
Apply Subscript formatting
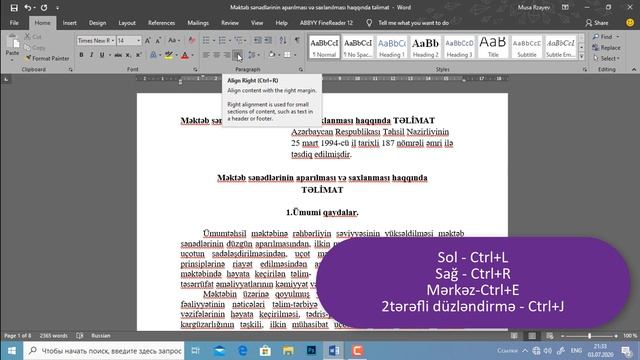128,55
